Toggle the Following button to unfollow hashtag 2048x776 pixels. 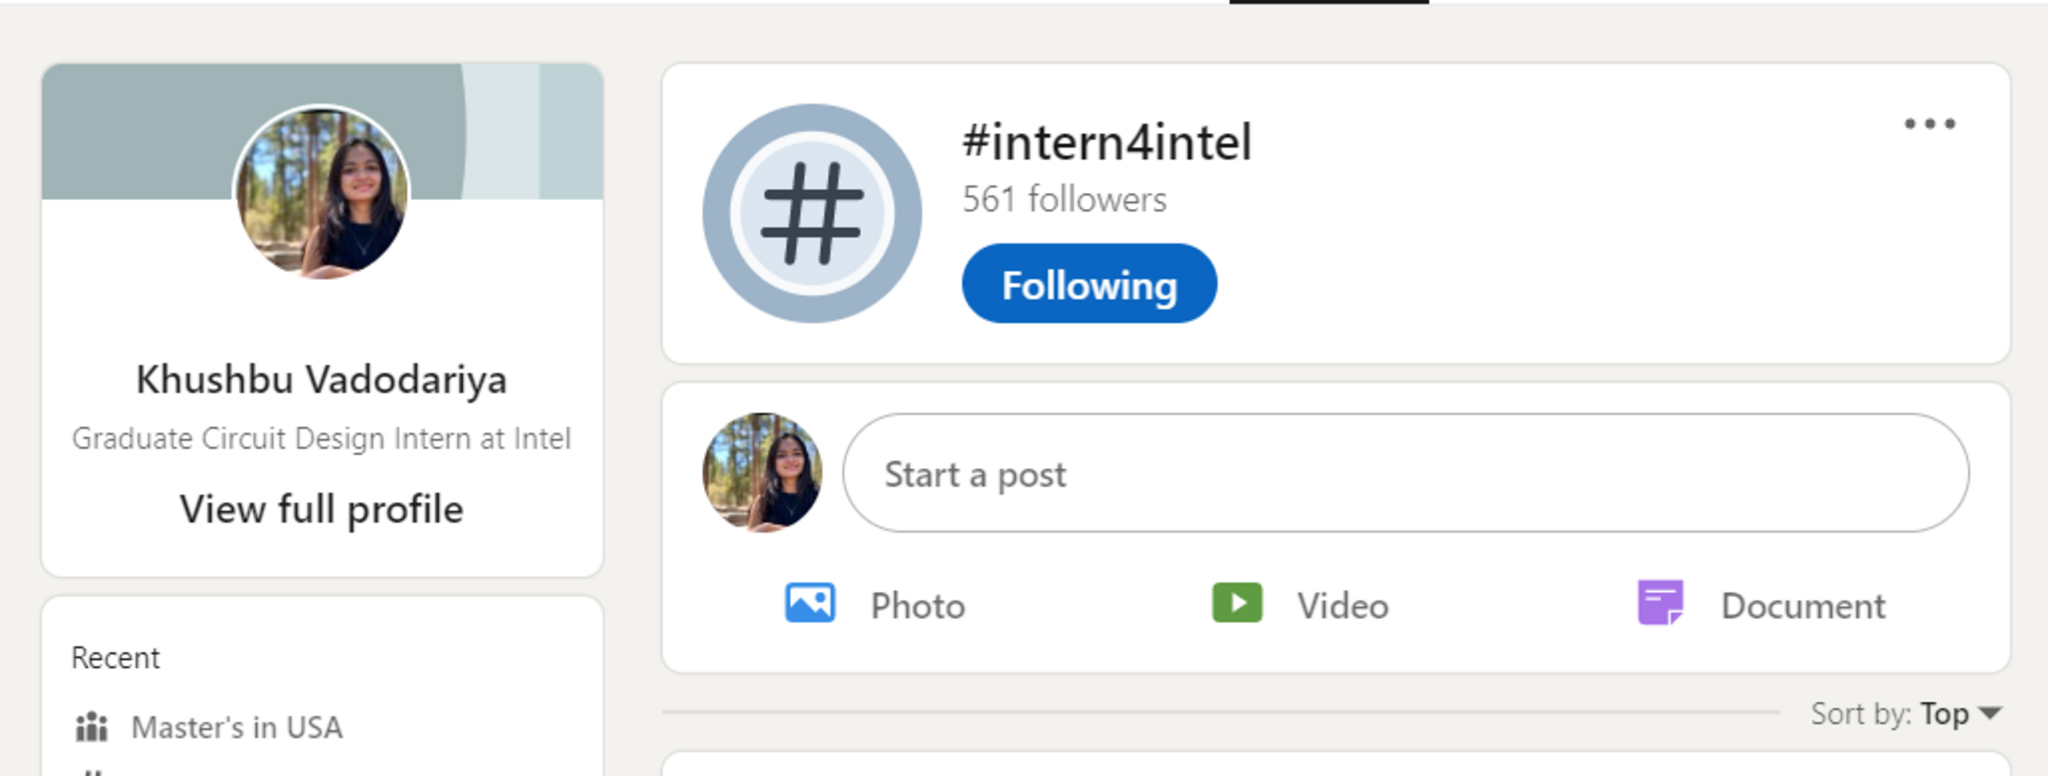point(1089,284)
